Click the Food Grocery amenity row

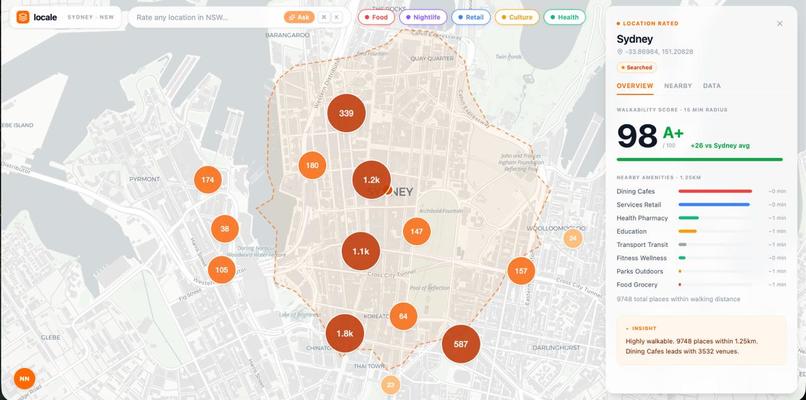702,285
